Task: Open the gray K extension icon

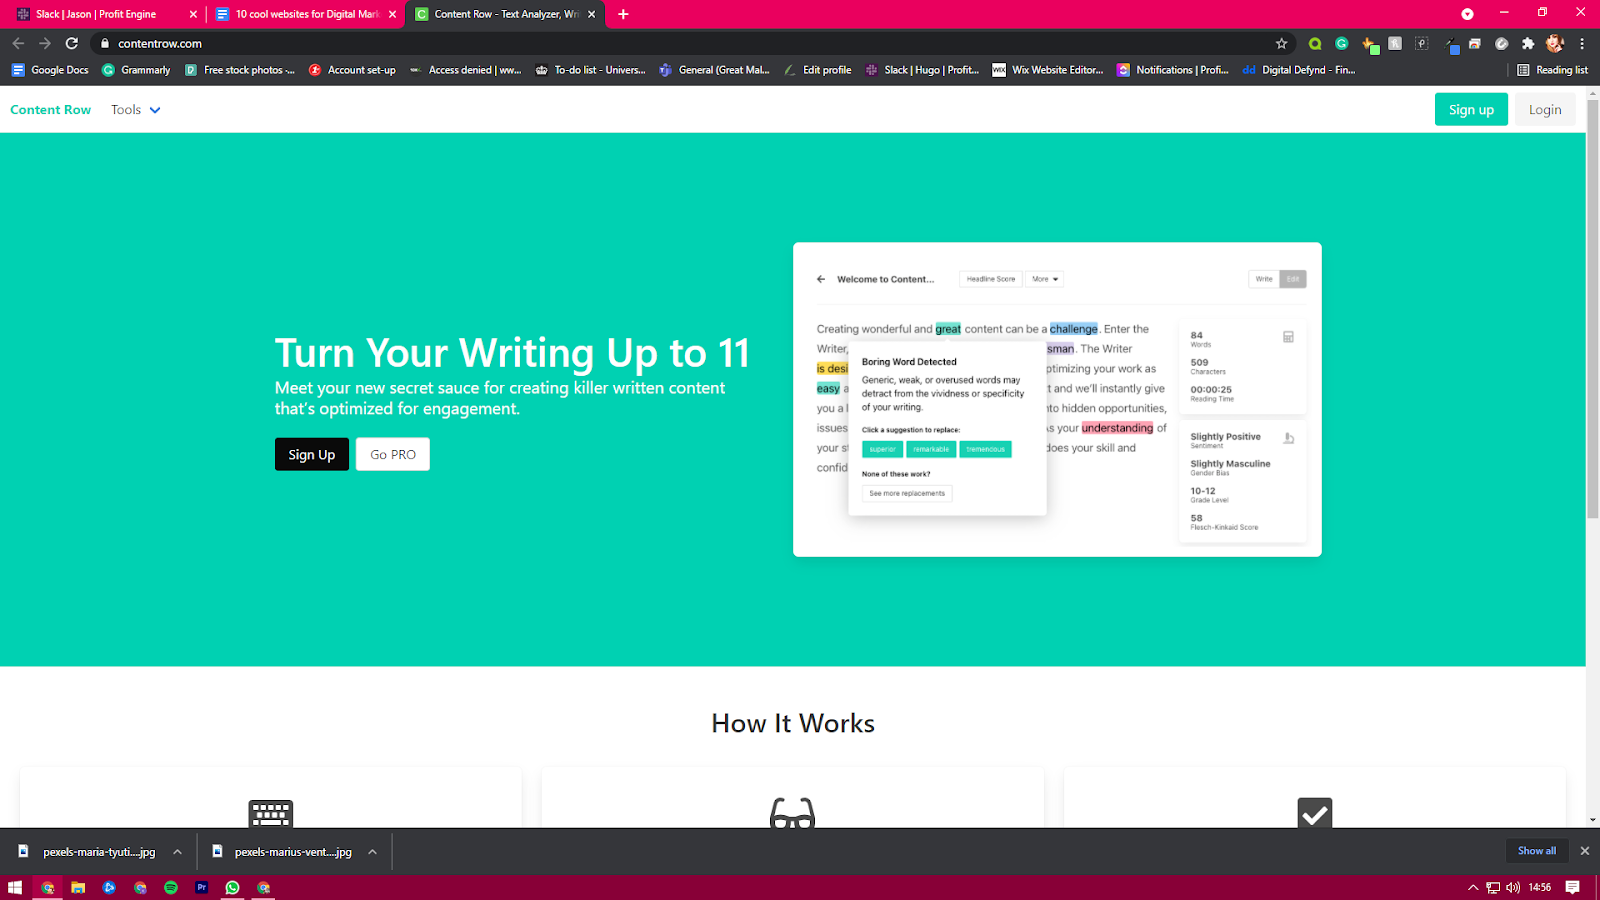Action: pyautogui.click(x=1395, y=43)
